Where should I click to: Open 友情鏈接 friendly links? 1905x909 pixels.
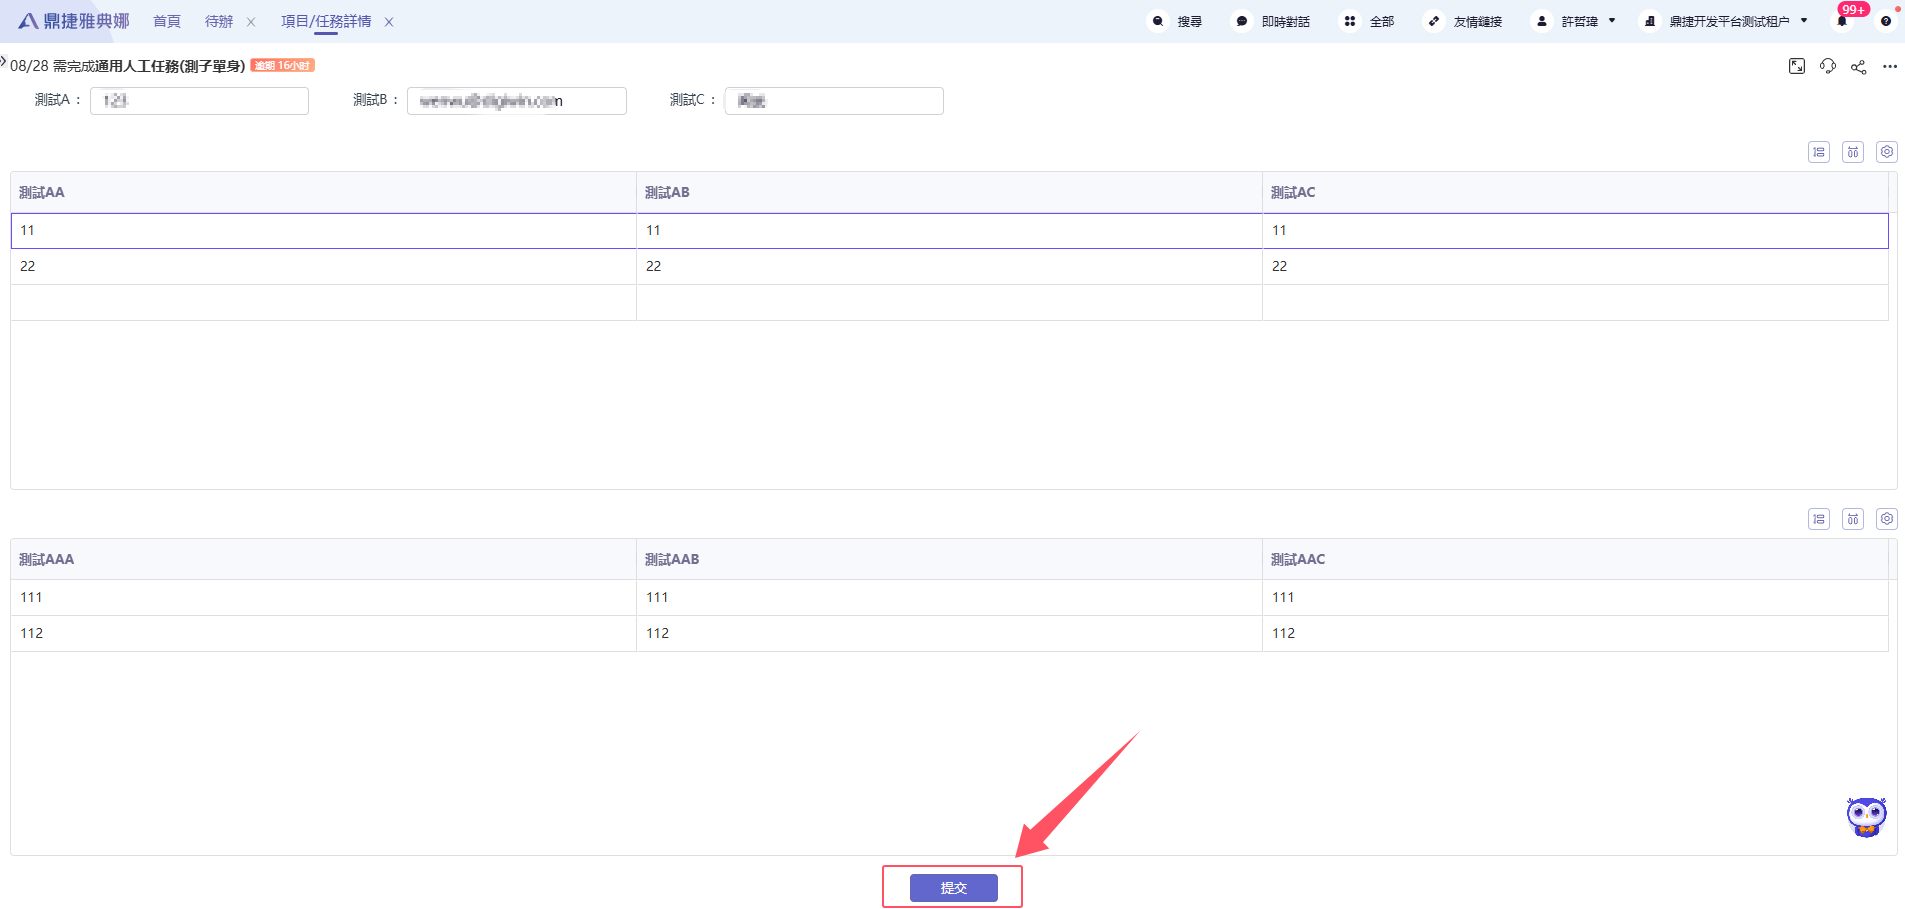click(1464, 21)
